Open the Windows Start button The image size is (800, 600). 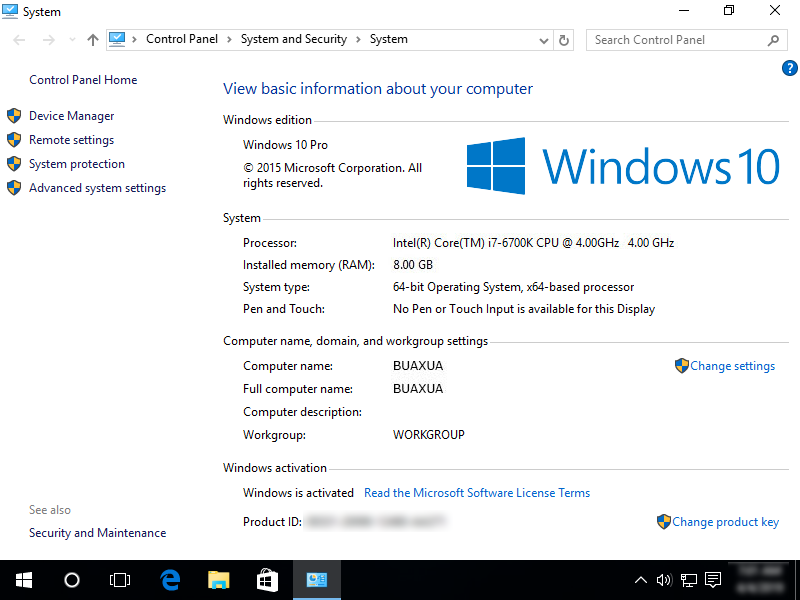point(23,580)
